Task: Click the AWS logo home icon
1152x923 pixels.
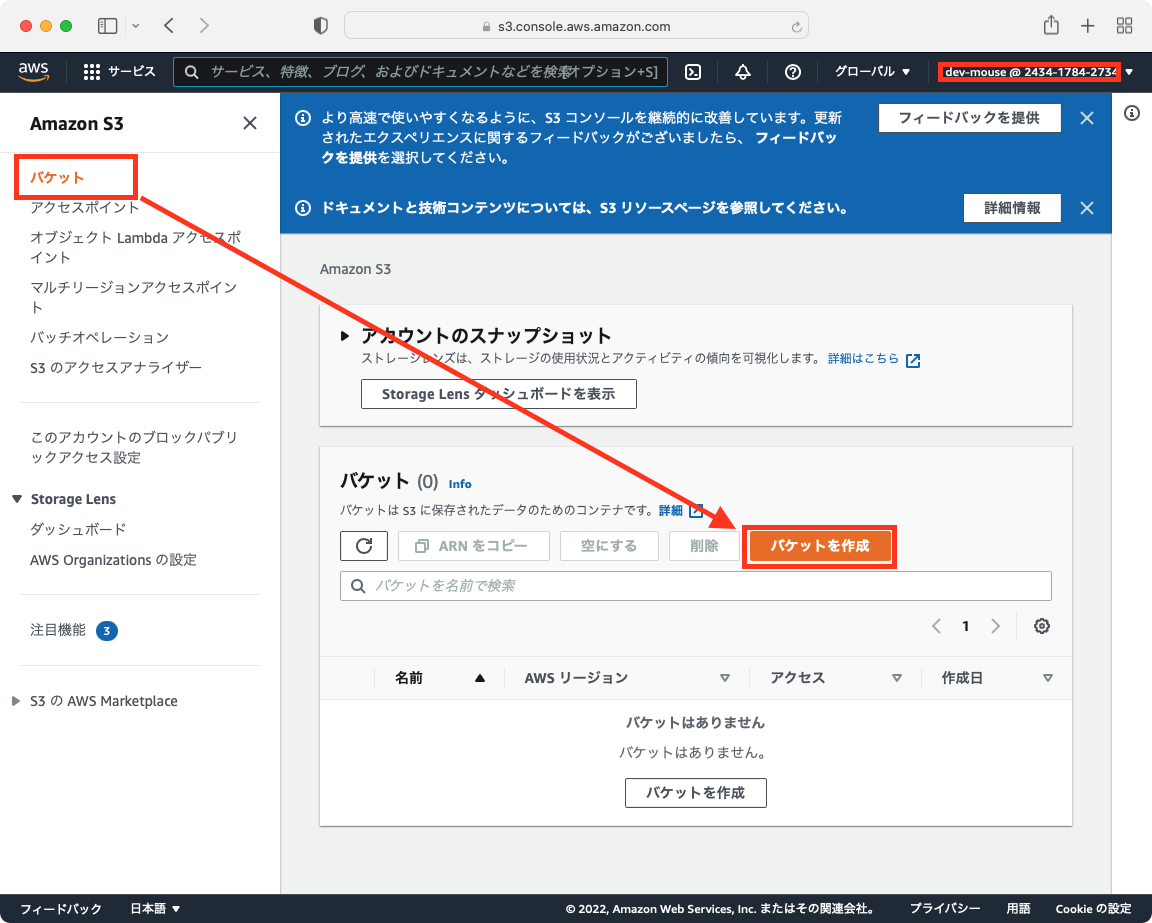Action: (33, 71)
